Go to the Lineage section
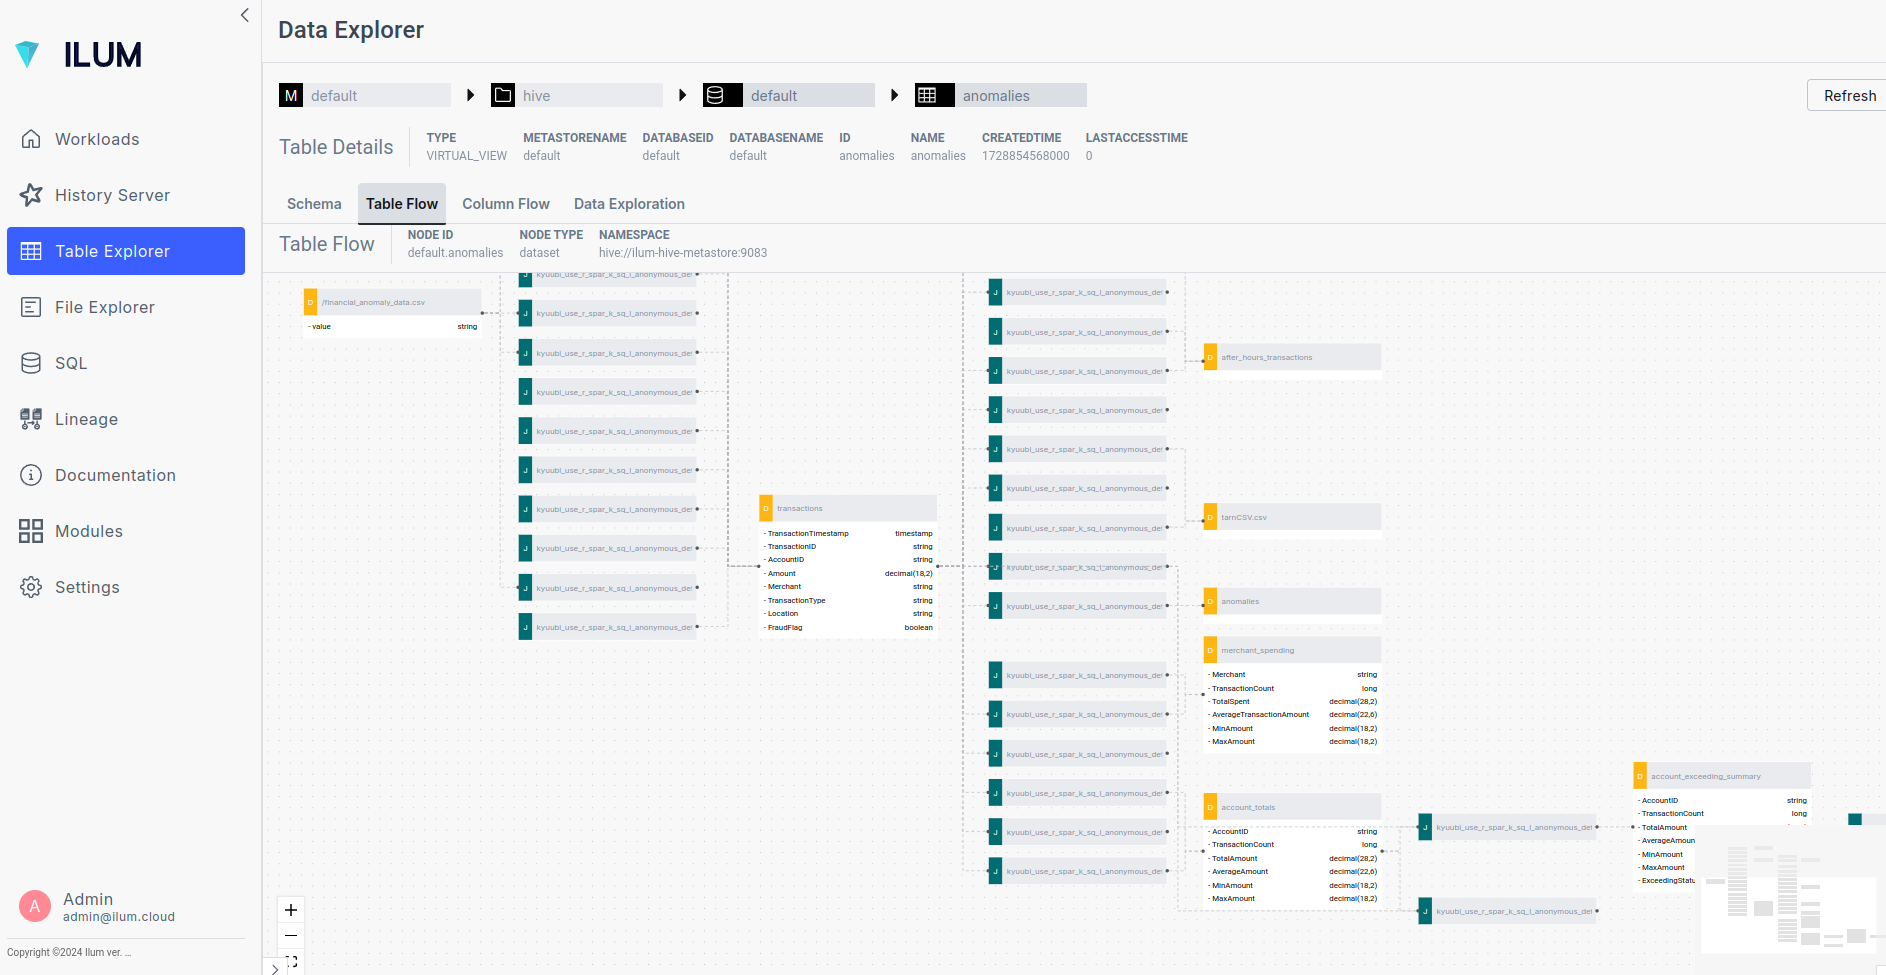Image resolution: width=1886 pixels, height=975 pixels. click(x=86, y=419)
